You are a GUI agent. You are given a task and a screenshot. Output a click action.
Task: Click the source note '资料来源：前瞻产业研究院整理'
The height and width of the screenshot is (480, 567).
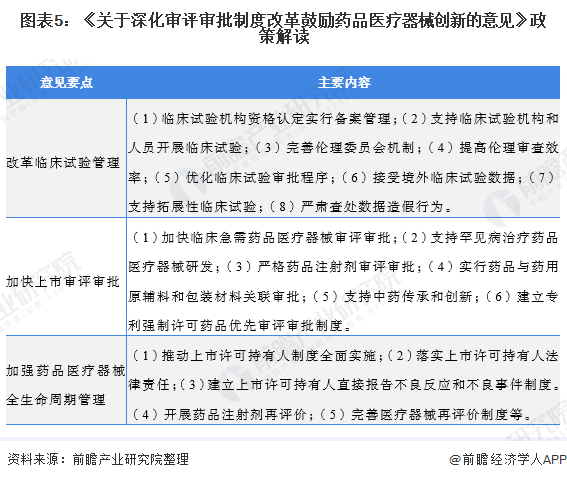(x=98, y=459)
